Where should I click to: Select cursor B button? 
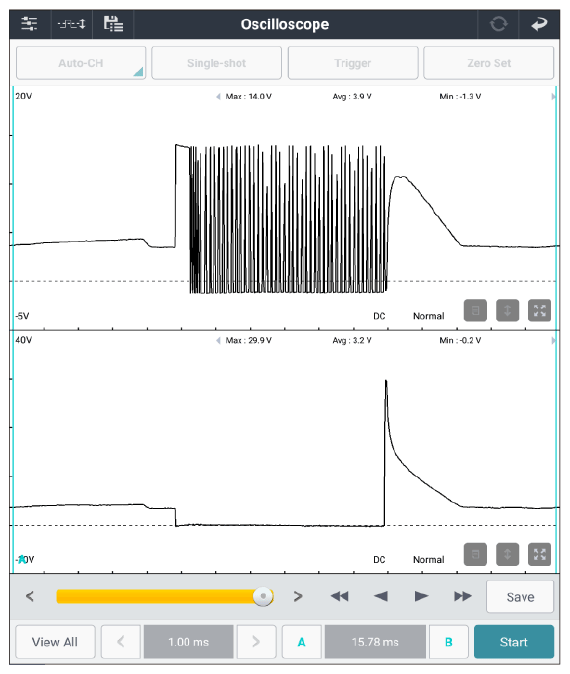pos(449,642)
